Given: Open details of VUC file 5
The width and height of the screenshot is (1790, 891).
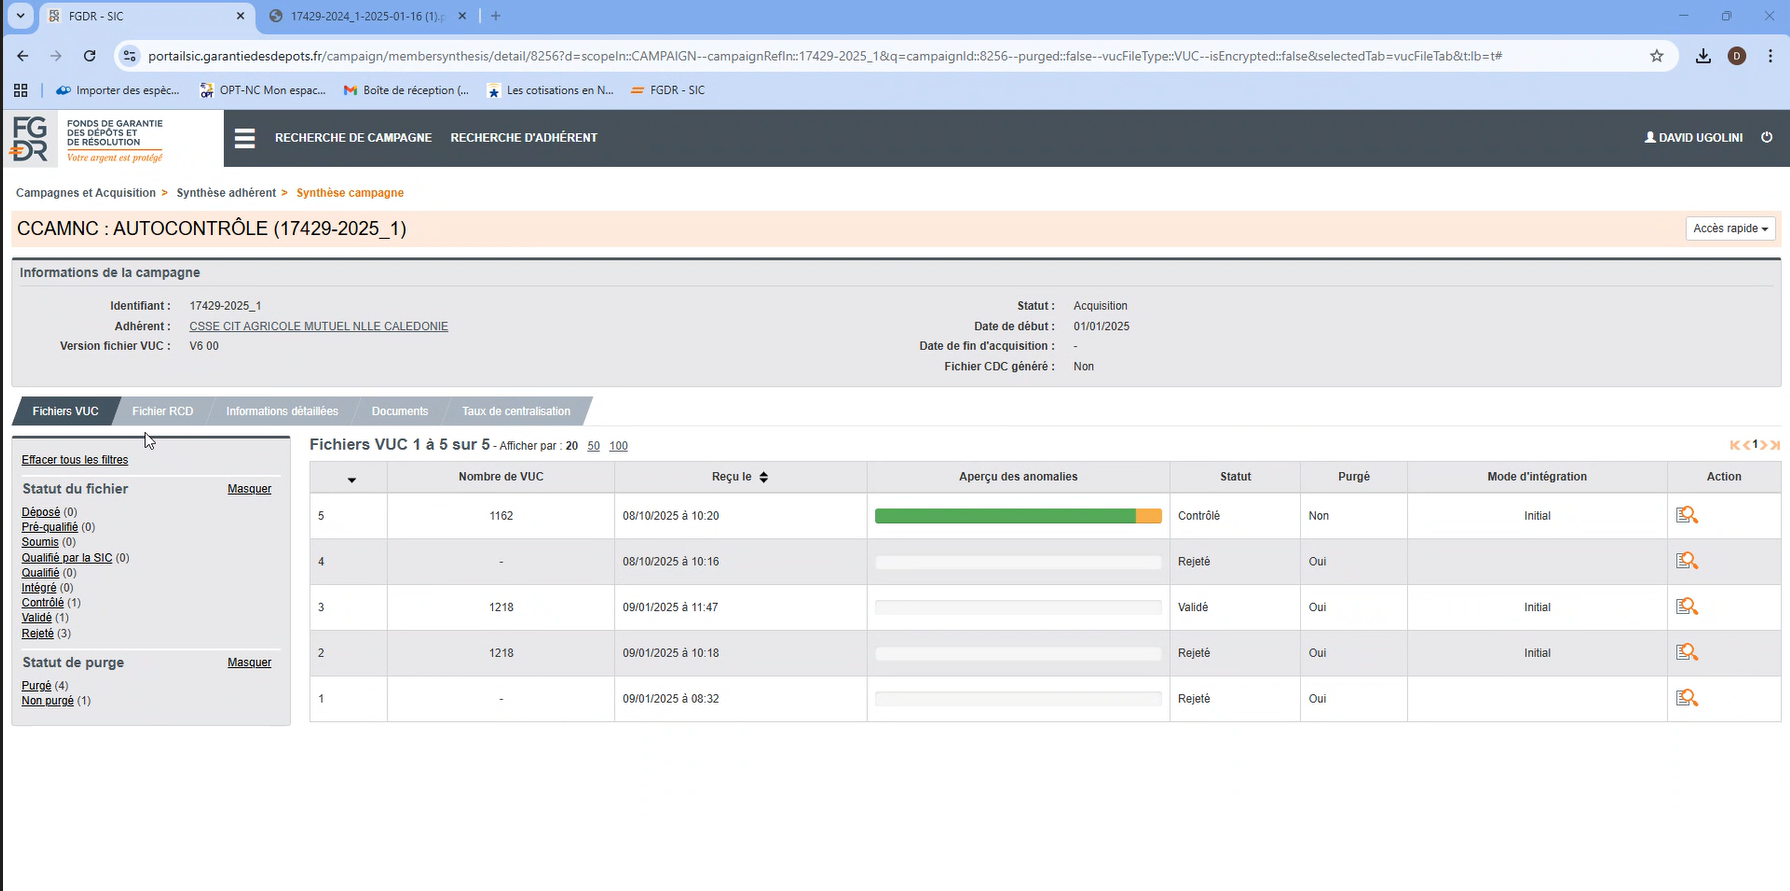Looking at the screenshot, I should click(1687, 516).
